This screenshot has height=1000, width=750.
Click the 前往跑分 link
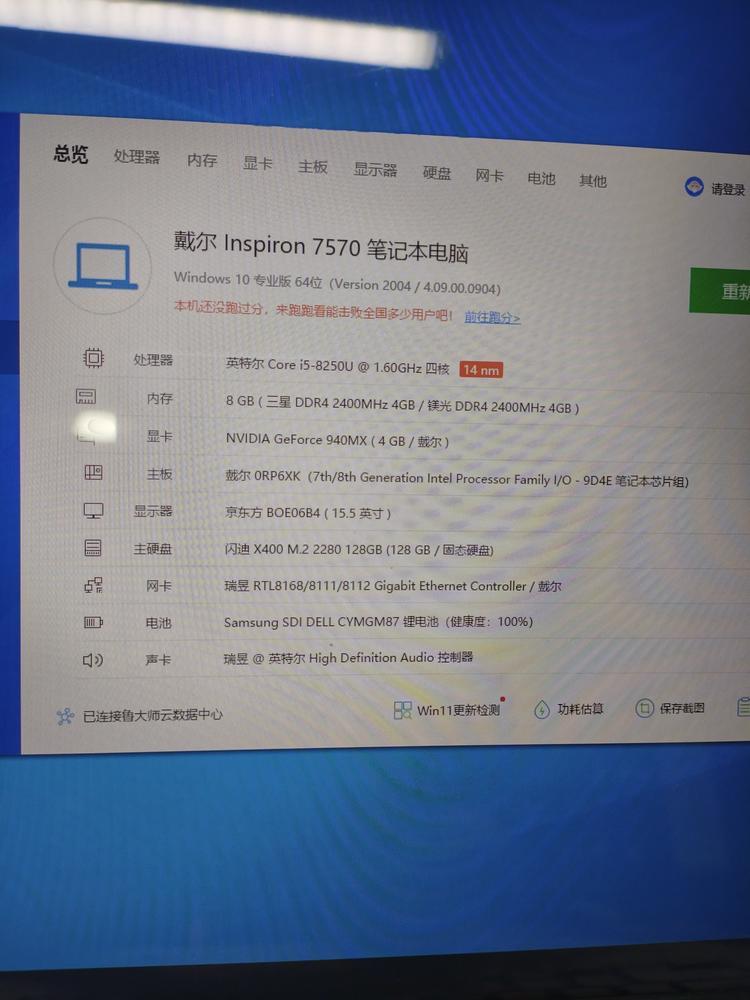coord(492,317)
